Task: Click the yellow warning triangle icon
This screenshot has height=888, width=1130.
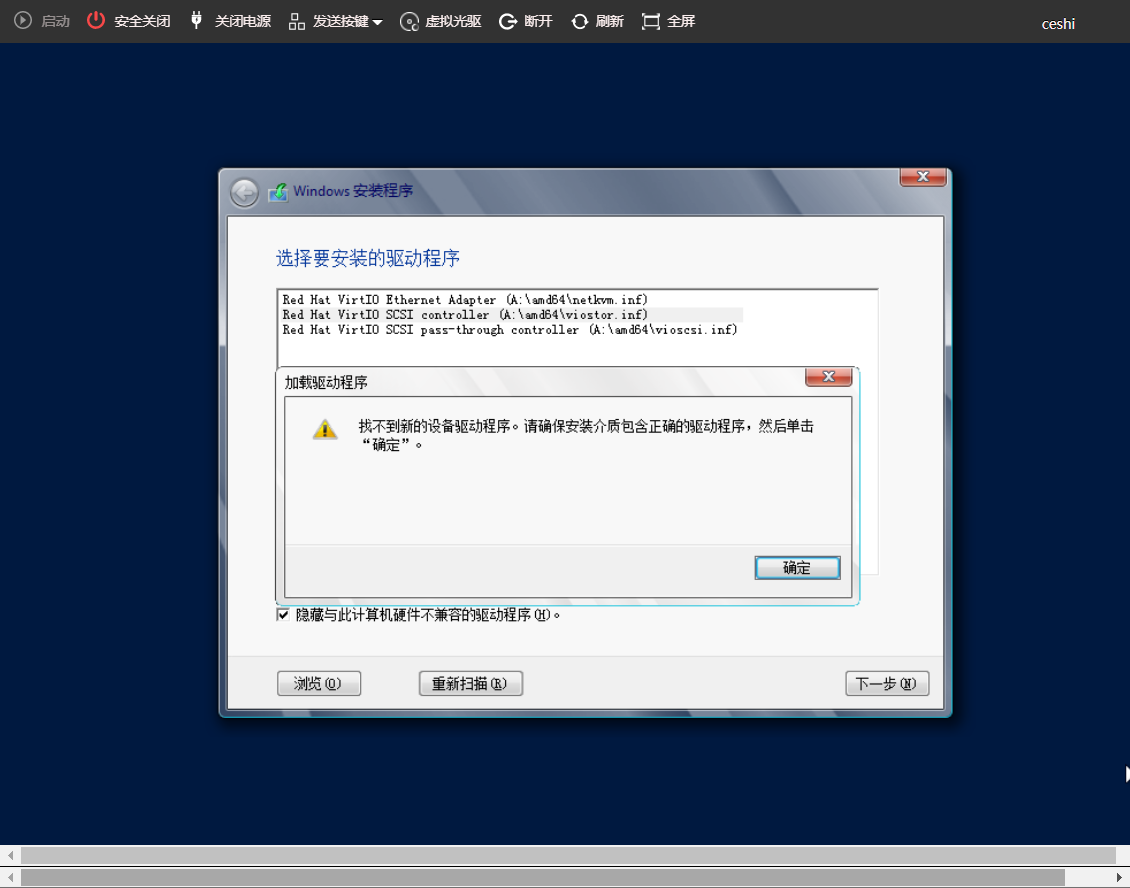Action: [325, 429]
